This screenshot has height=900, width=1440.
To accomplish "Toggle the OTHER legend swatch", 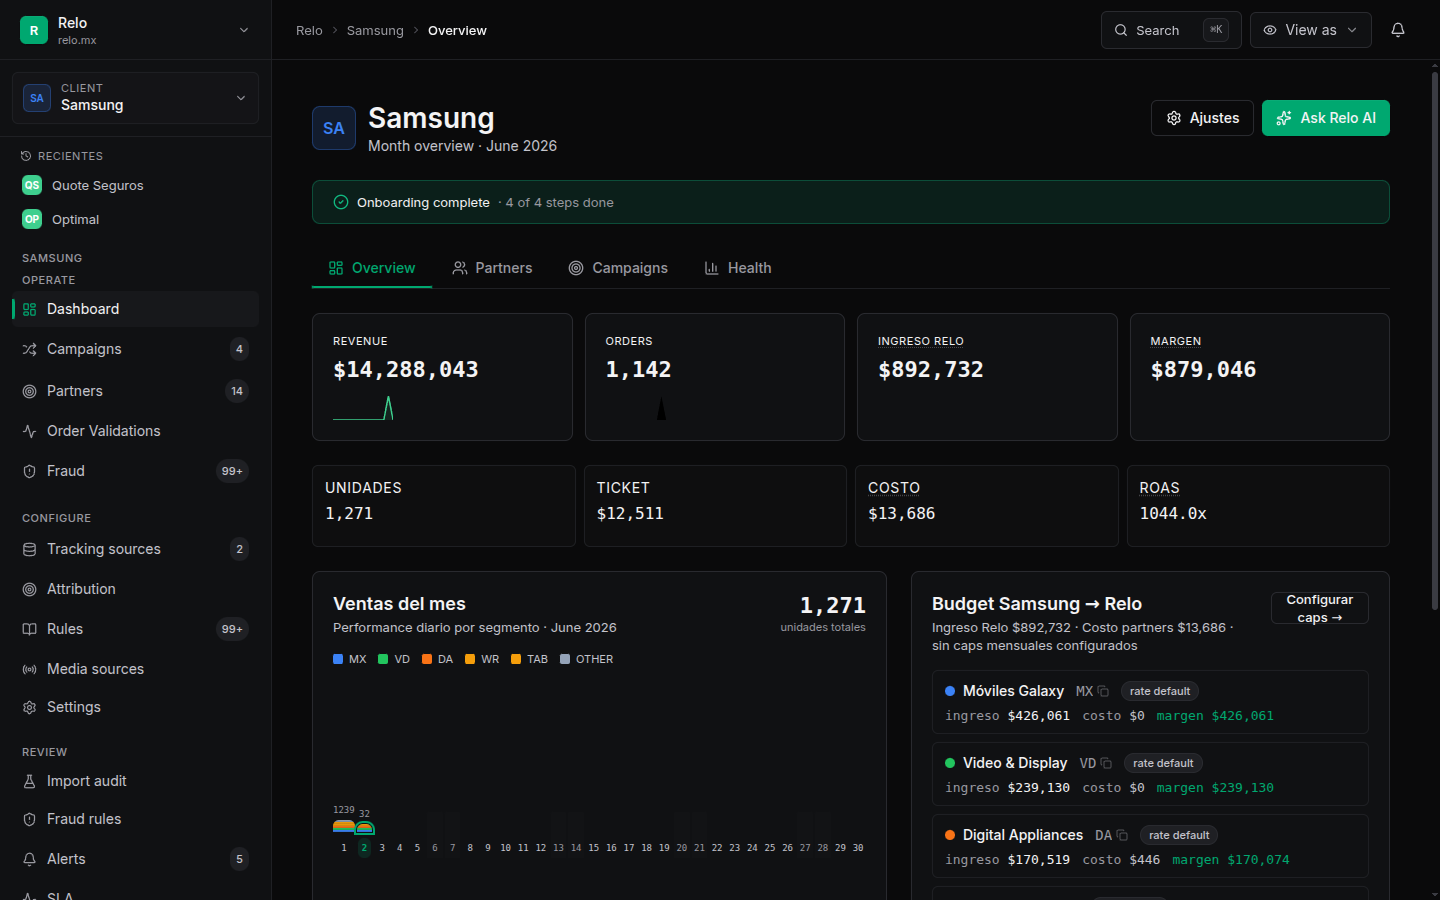I will (x=565, y=659).
